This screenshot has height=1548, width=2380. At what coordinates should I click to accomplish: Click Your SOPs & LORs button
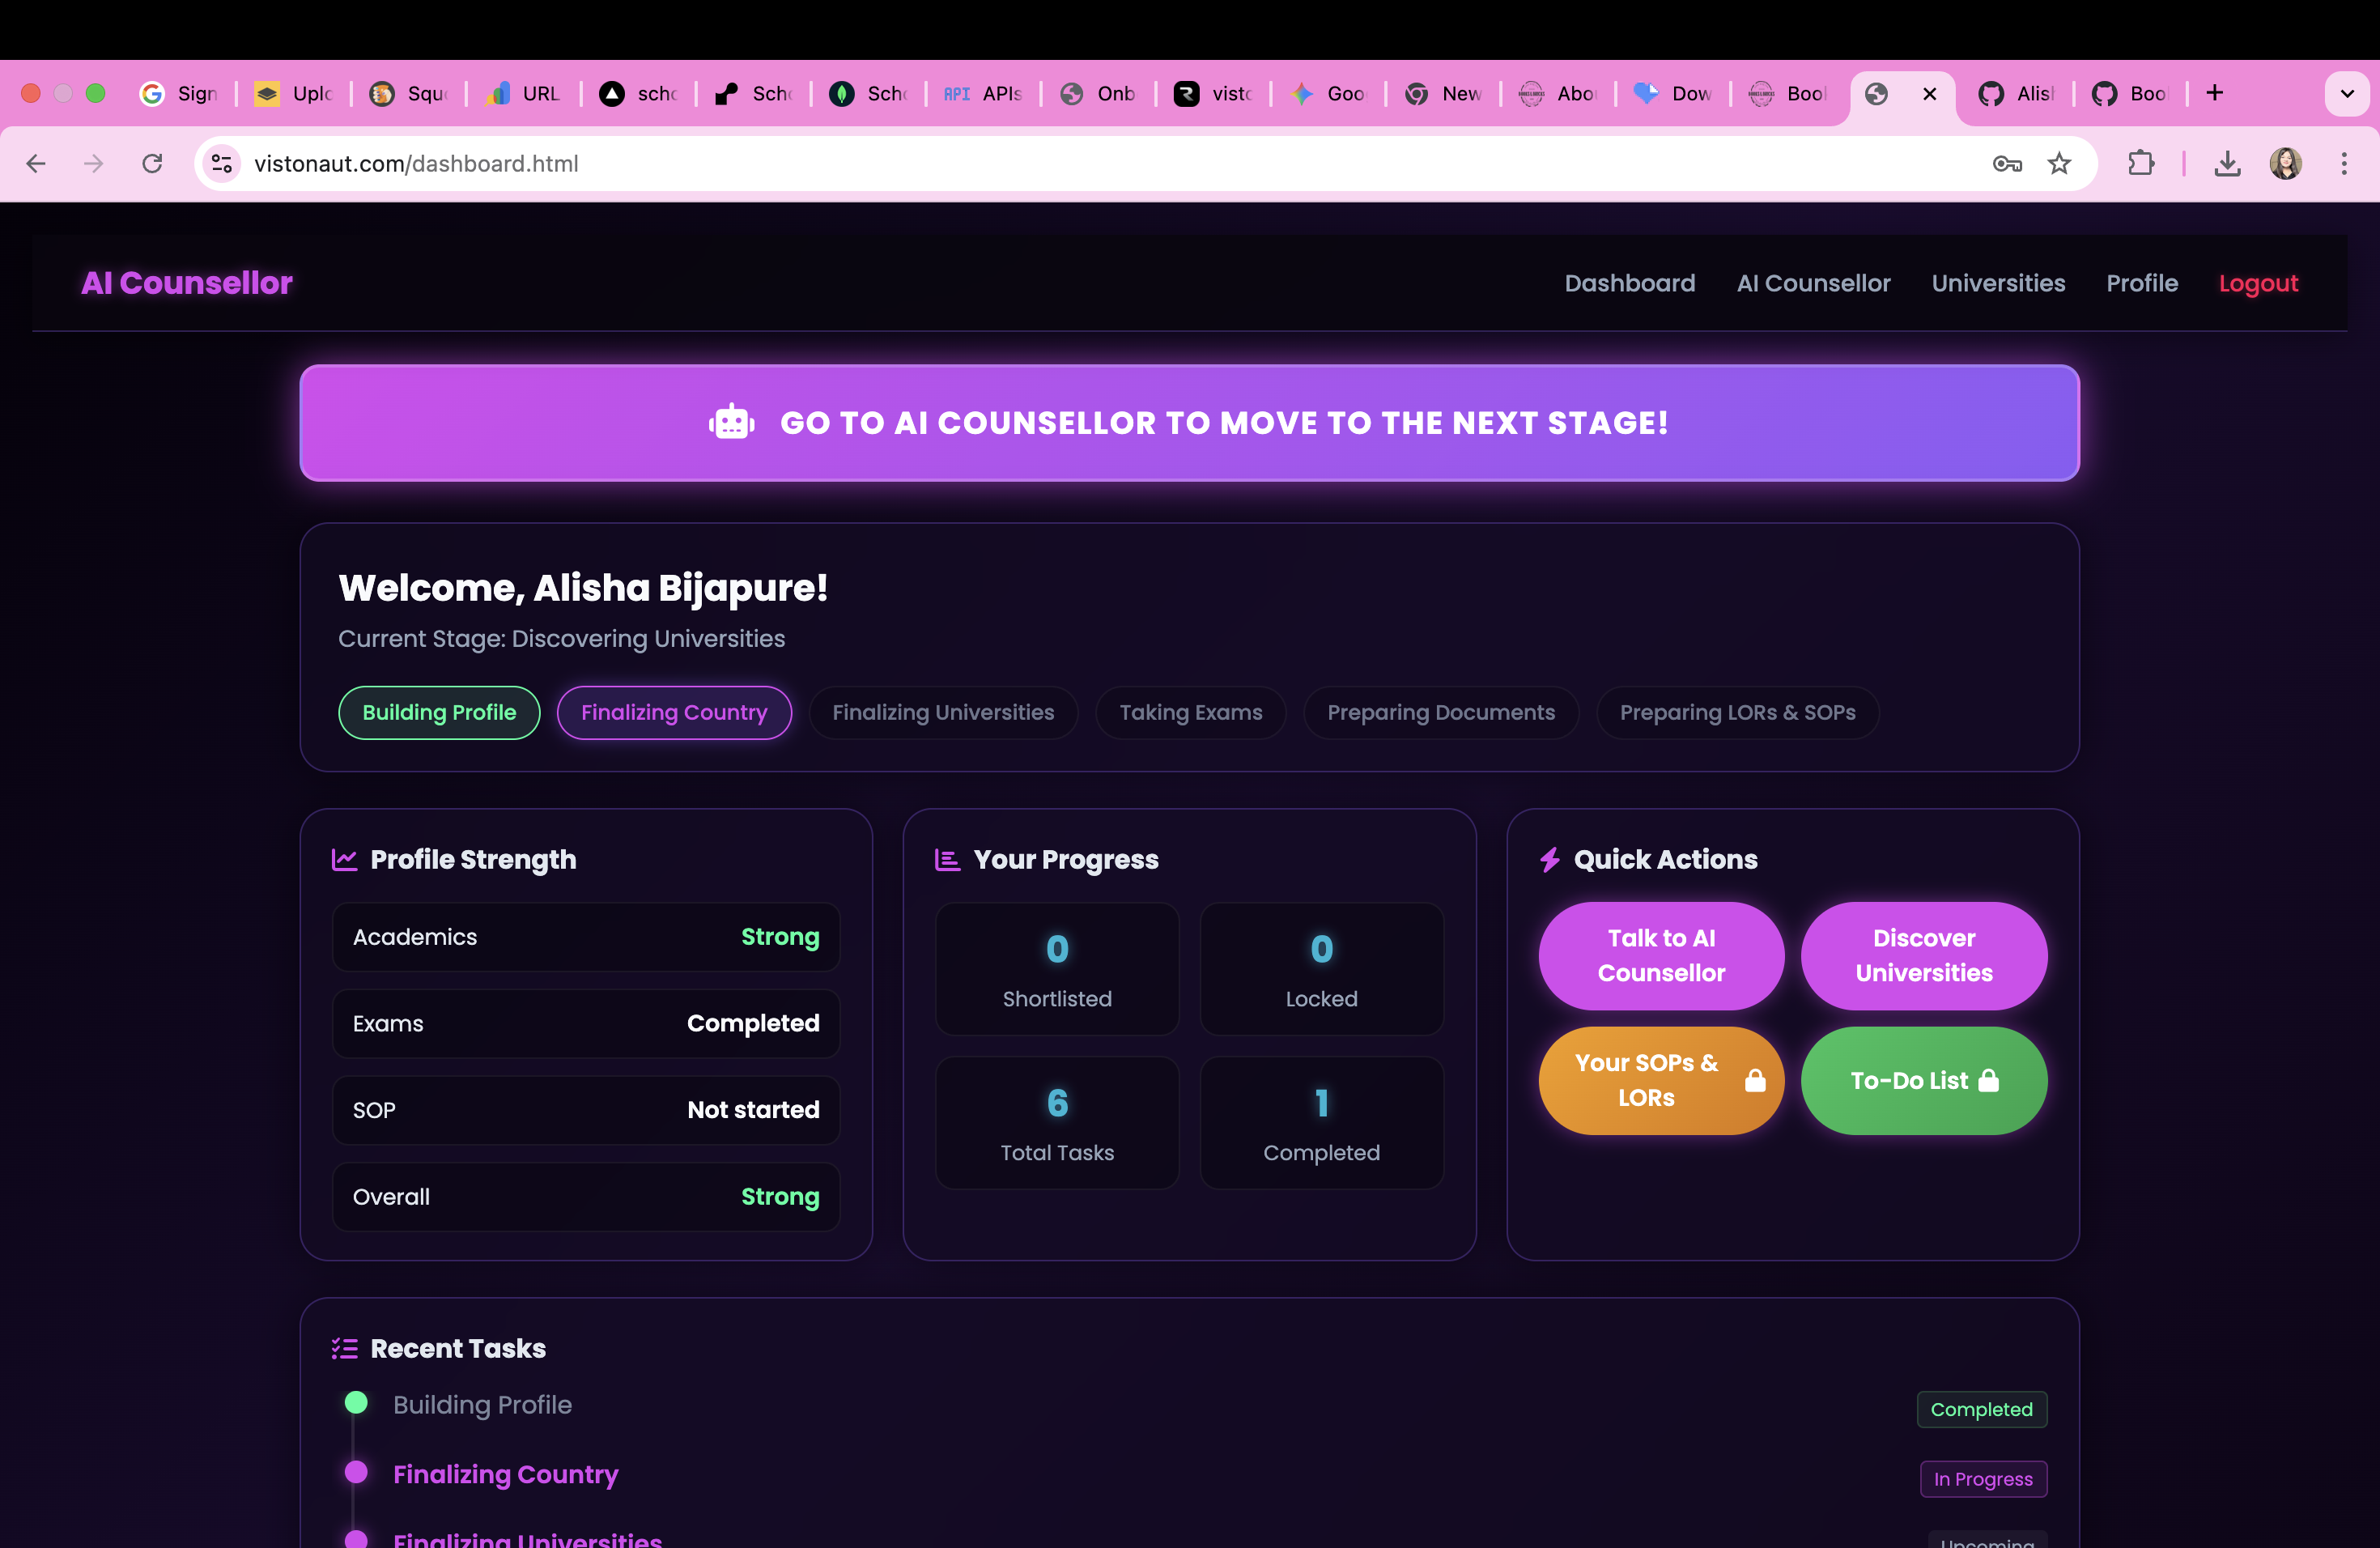pos(1661,1081)
